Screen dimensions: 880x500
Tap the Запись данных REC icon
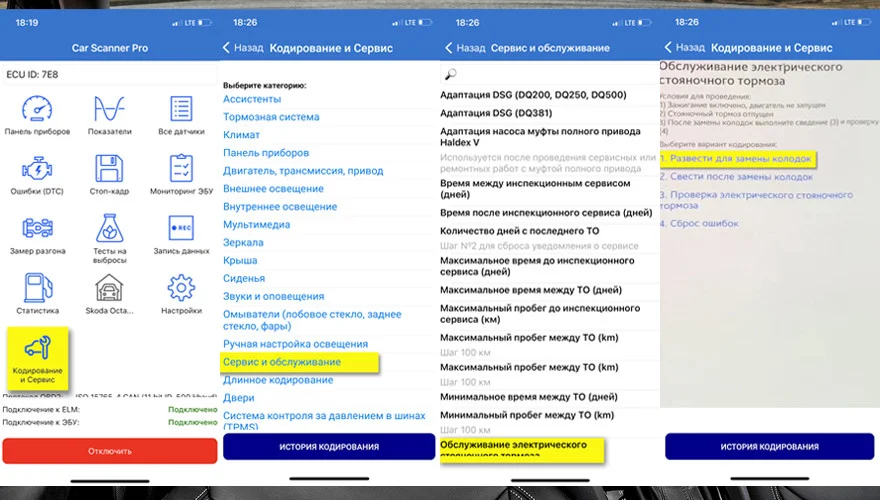[x=180, y=228]
